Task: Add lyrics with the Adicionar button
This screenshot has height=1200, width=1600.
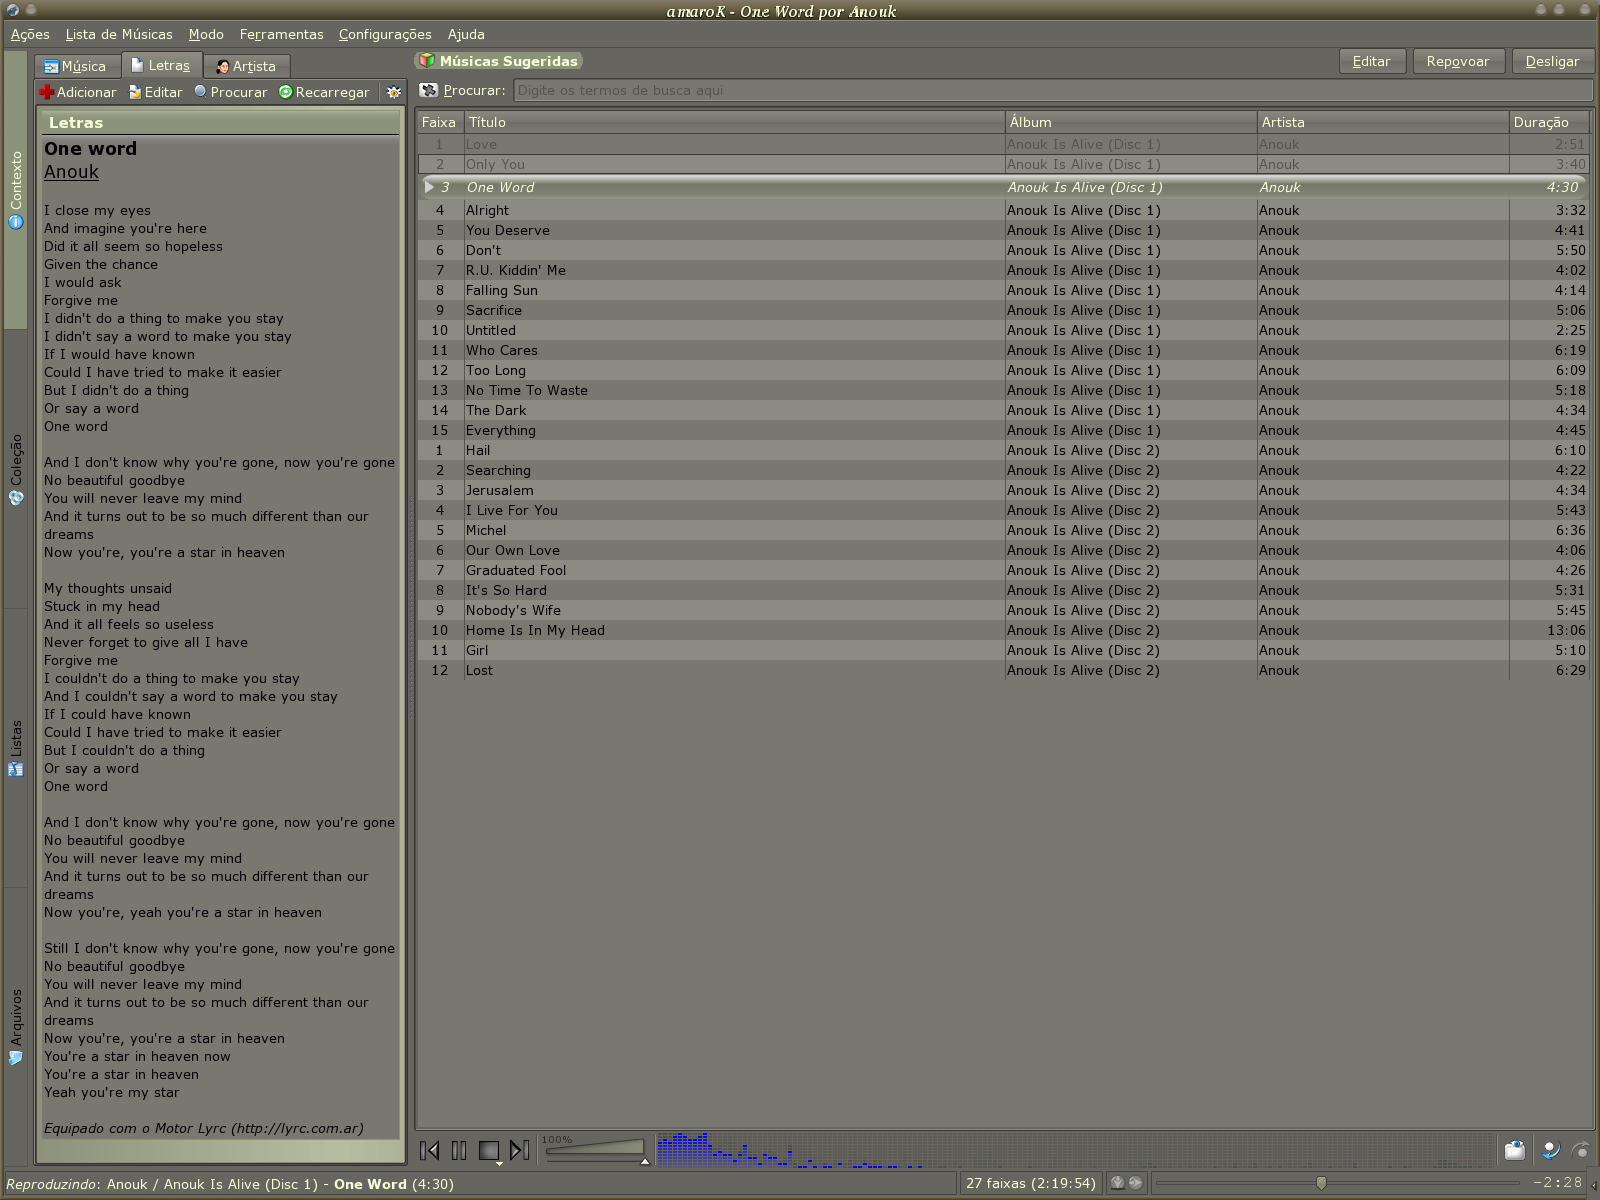Action: point(78,92)
